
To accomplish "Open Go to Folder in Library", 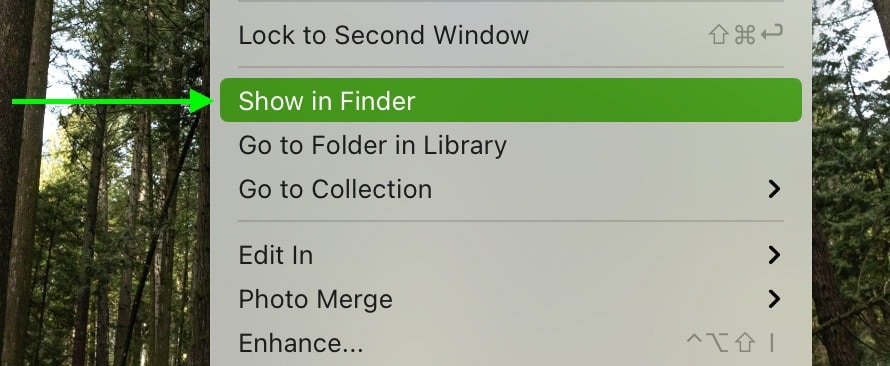I will pos(510,145).
